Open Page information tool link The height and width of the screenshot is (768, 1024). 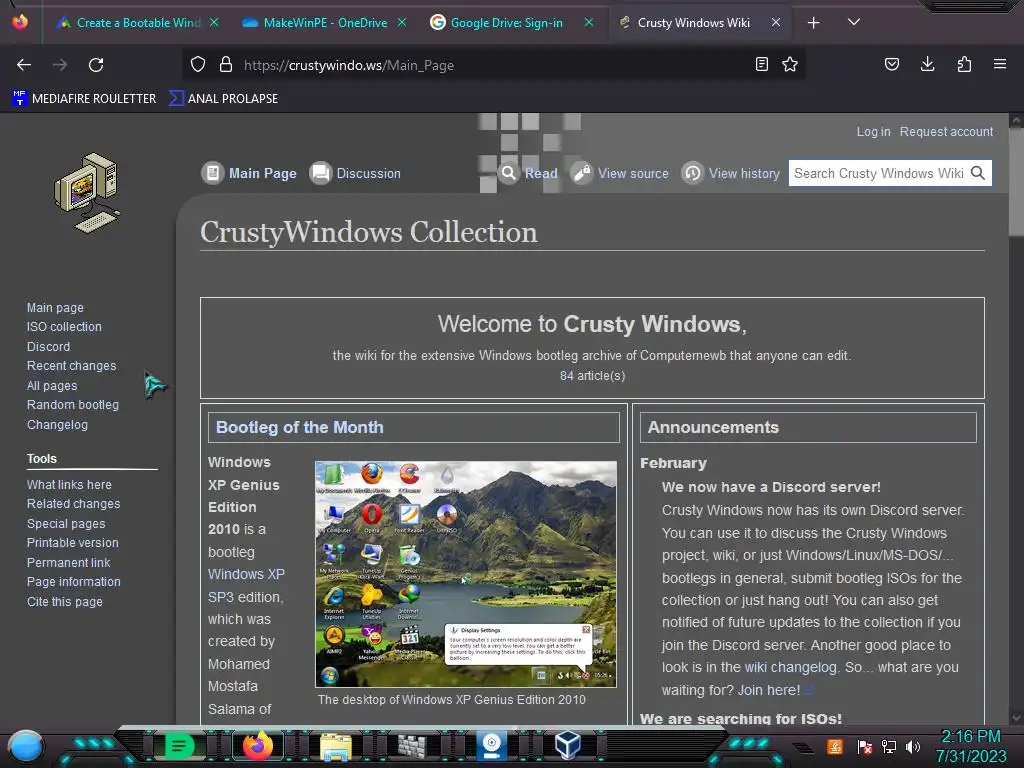[73, 581]
